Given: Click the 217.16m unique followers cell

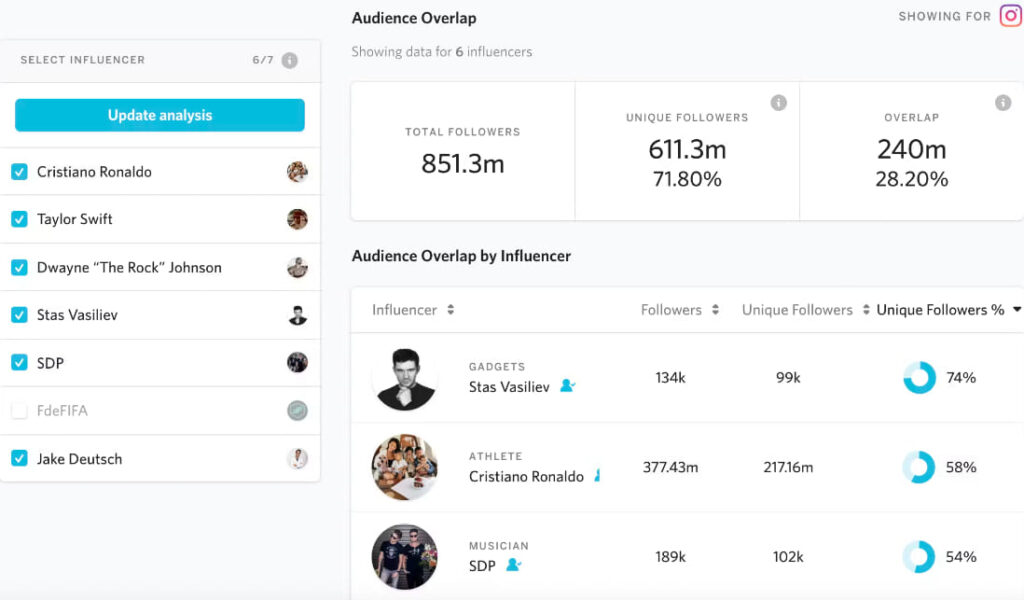Looking at the screenshot, I should coord(788,467).
